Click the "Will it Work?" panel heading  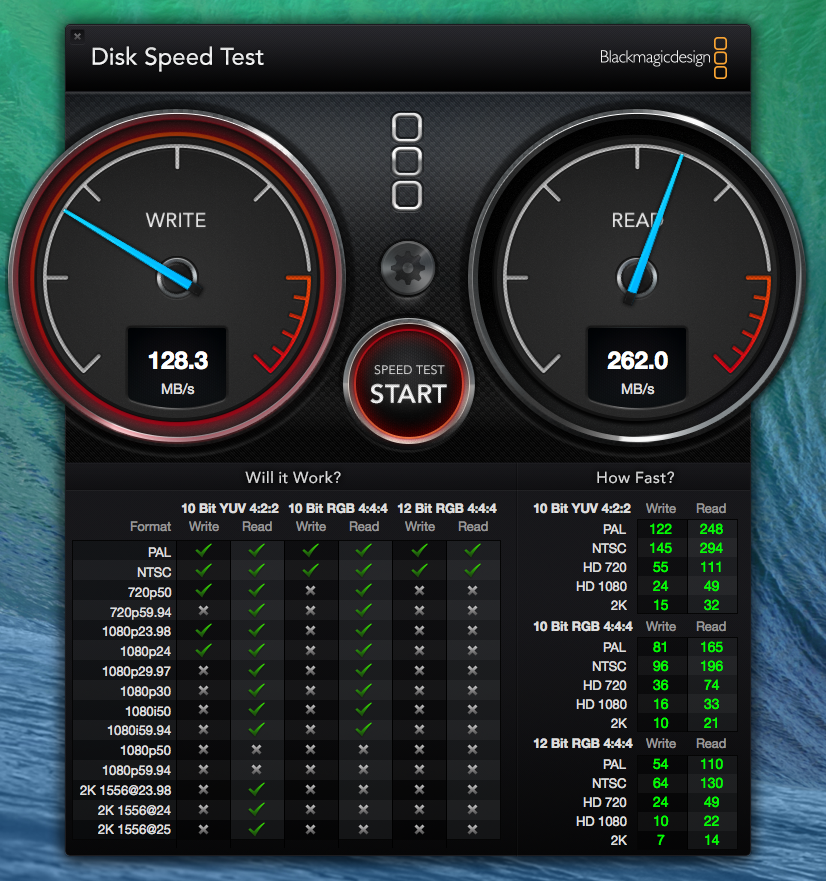pyautogui.click(x=292, y=478)
